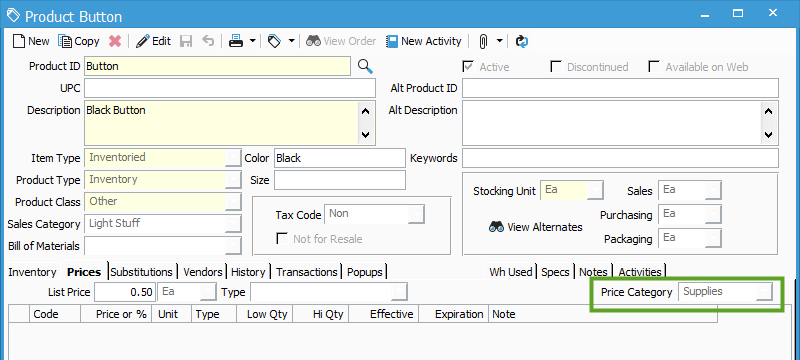Toggle Available on Web checkbox
Viewport: 800px width, 360px height.
point(654,67)
